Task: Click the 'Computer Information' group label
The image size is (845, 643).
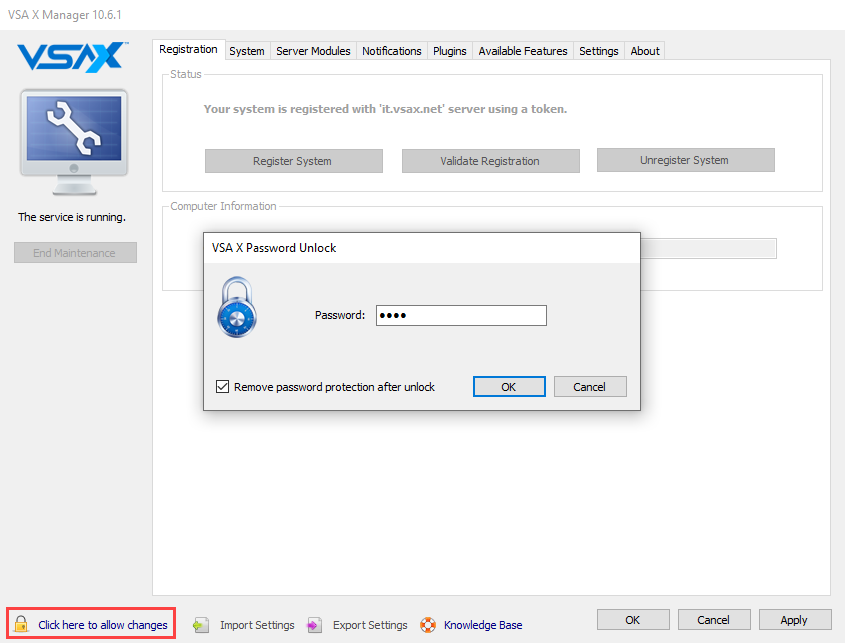Action: (223, 206)
